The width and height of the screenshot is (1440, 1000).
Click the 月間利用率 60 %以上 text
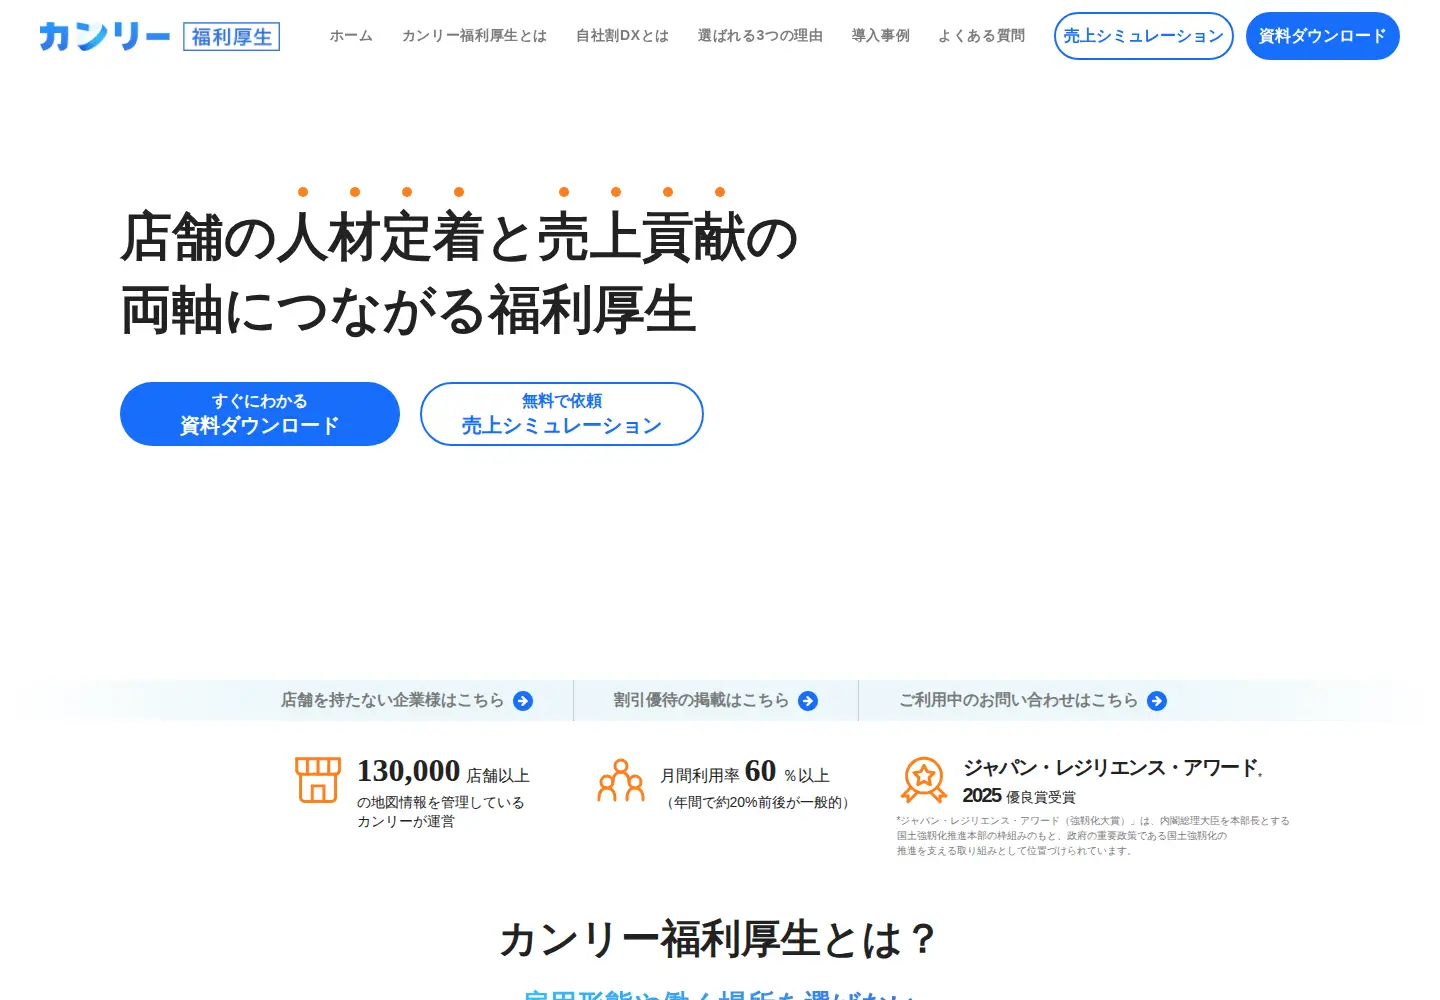click(745, 772)
